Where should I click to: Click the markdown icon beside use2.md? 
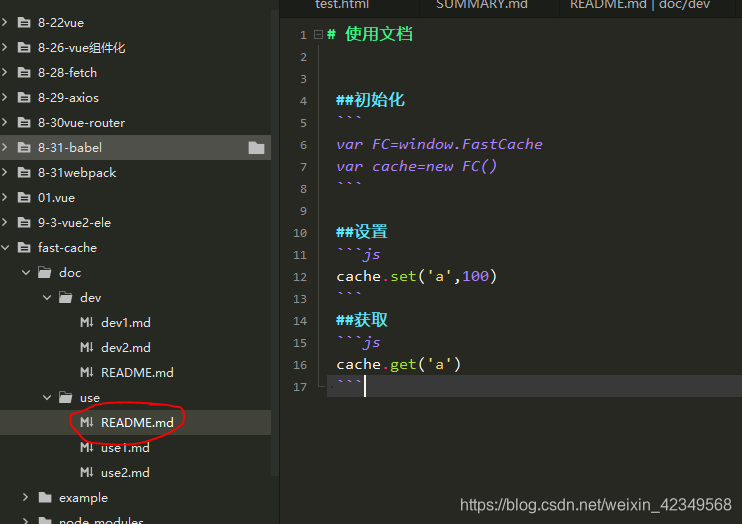coord(87,472)
